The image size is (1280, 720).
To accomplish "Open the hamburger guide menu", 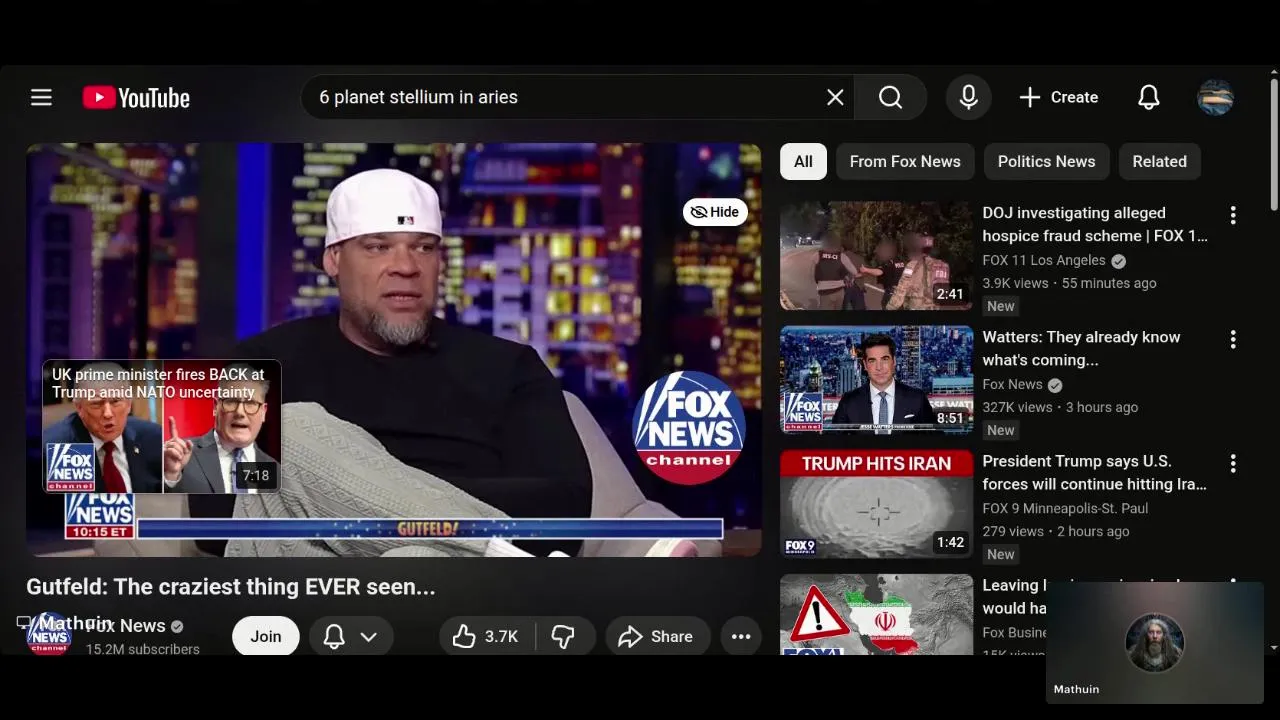I will 41,97.
